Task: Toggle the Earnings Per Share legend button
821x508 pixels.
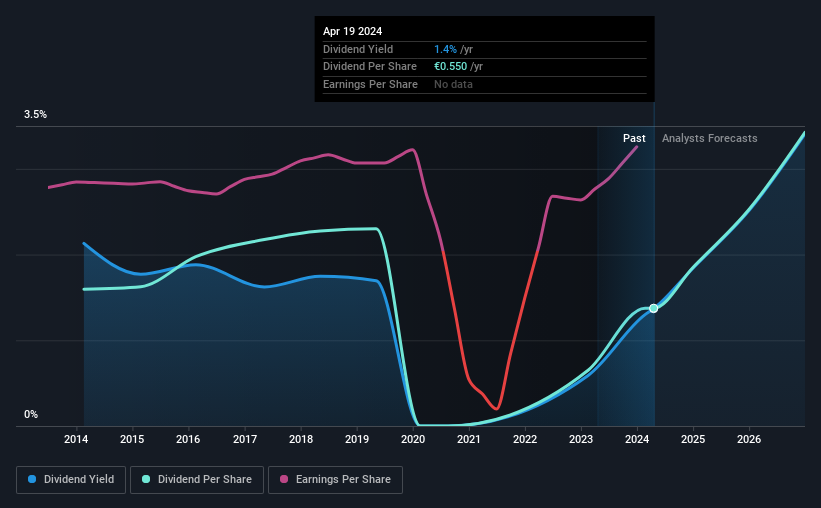Action: 335,480
